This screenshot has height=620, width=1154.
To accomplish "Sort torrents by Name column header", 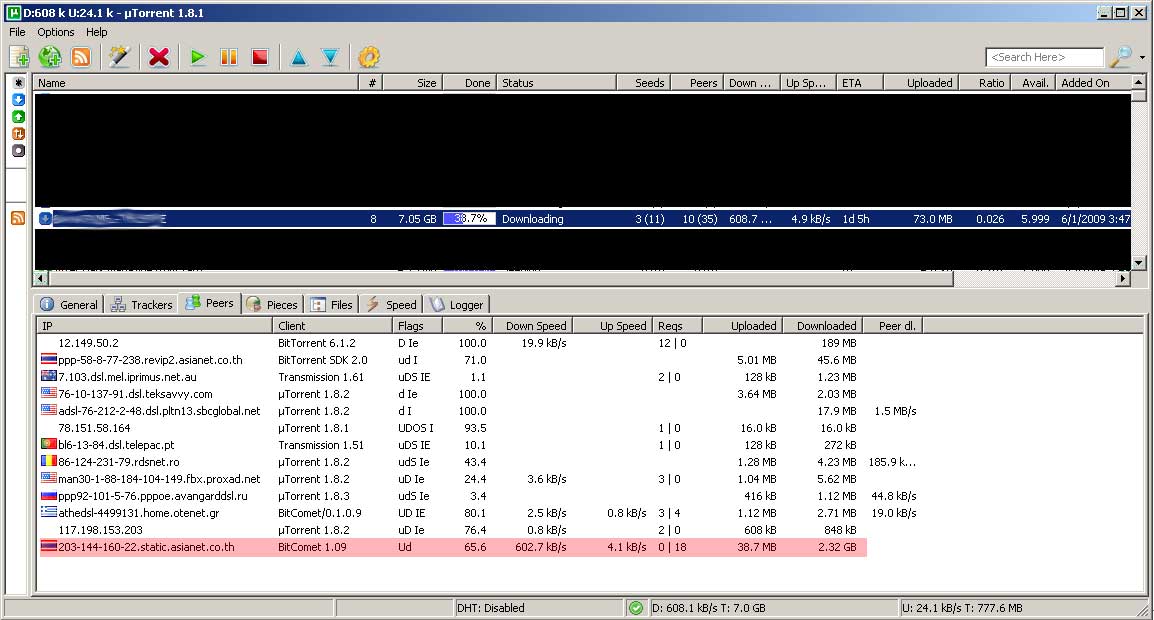I will (x=196, y=82).
